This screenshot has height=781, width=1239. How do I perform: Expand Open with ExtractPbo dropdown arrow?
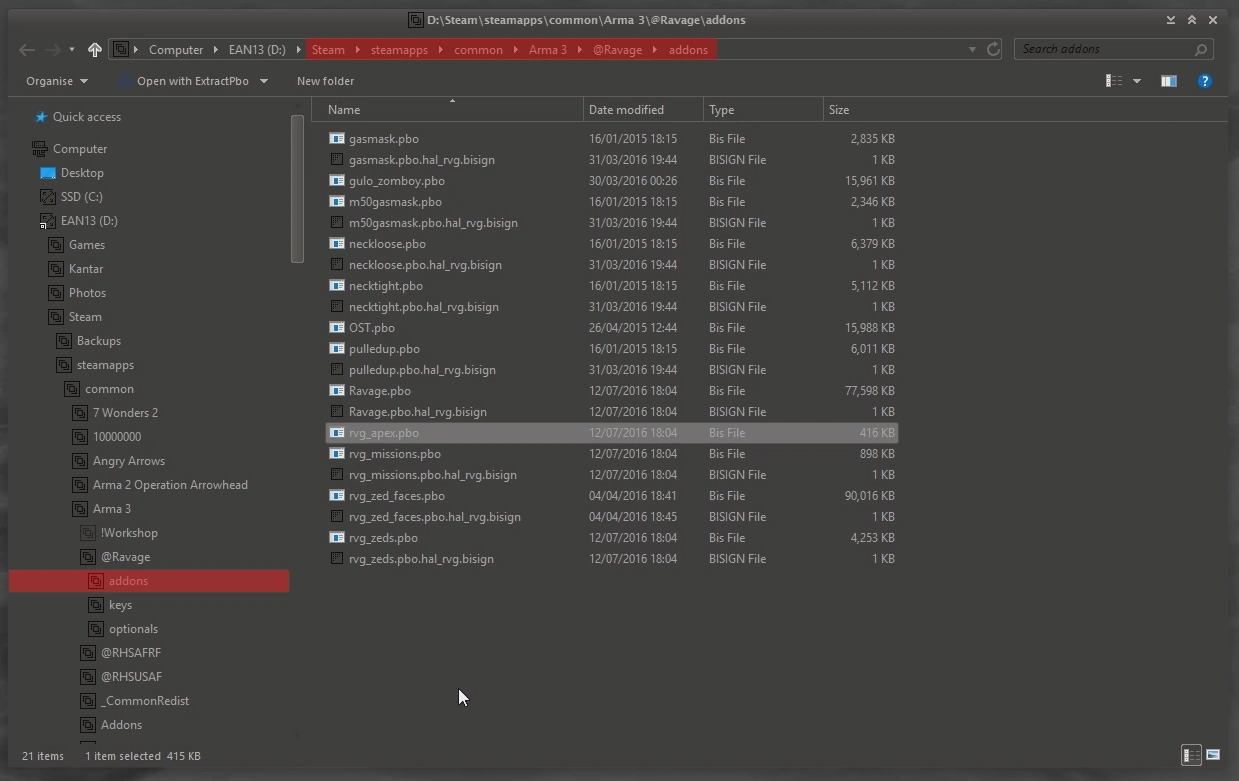pos(264,81)
